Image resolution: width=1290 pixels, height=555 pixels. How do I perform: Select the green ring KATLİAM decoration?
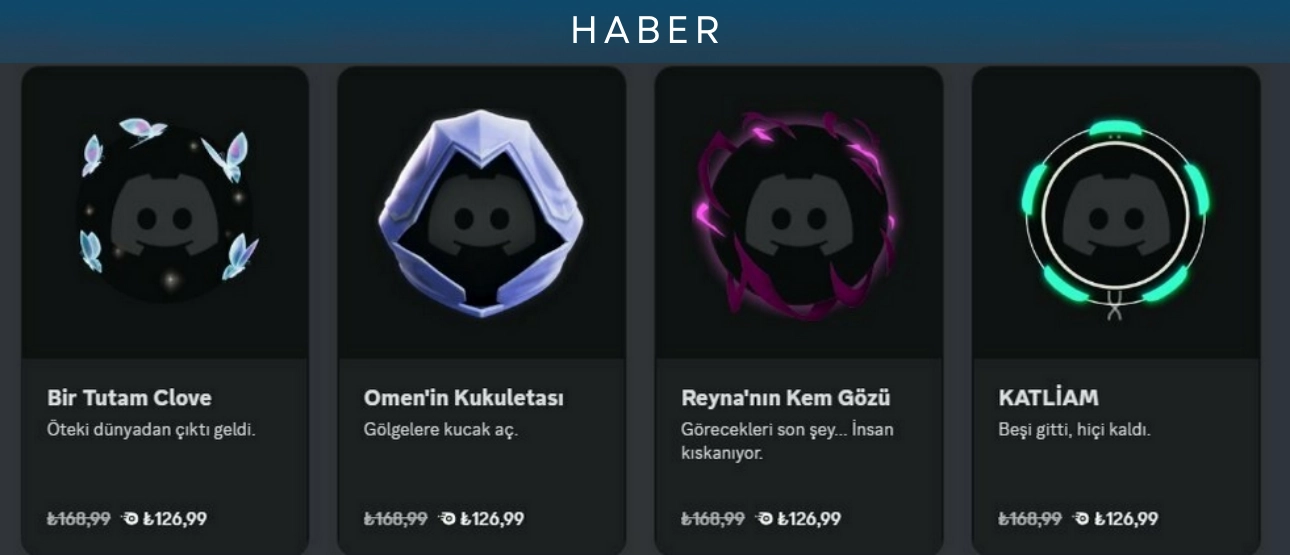[x=1115, y=216]
